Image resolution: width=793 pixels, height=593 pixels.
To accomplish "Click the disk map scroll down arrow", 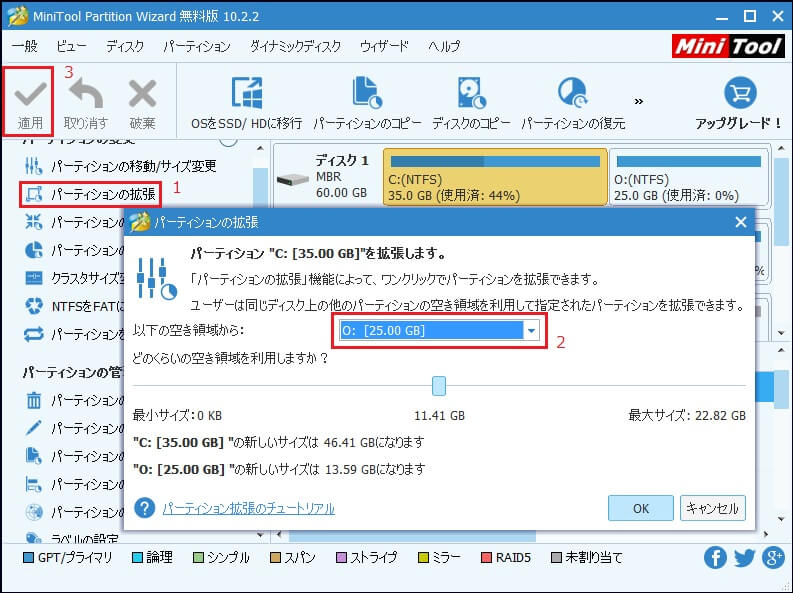I will [x=781, y=333].
